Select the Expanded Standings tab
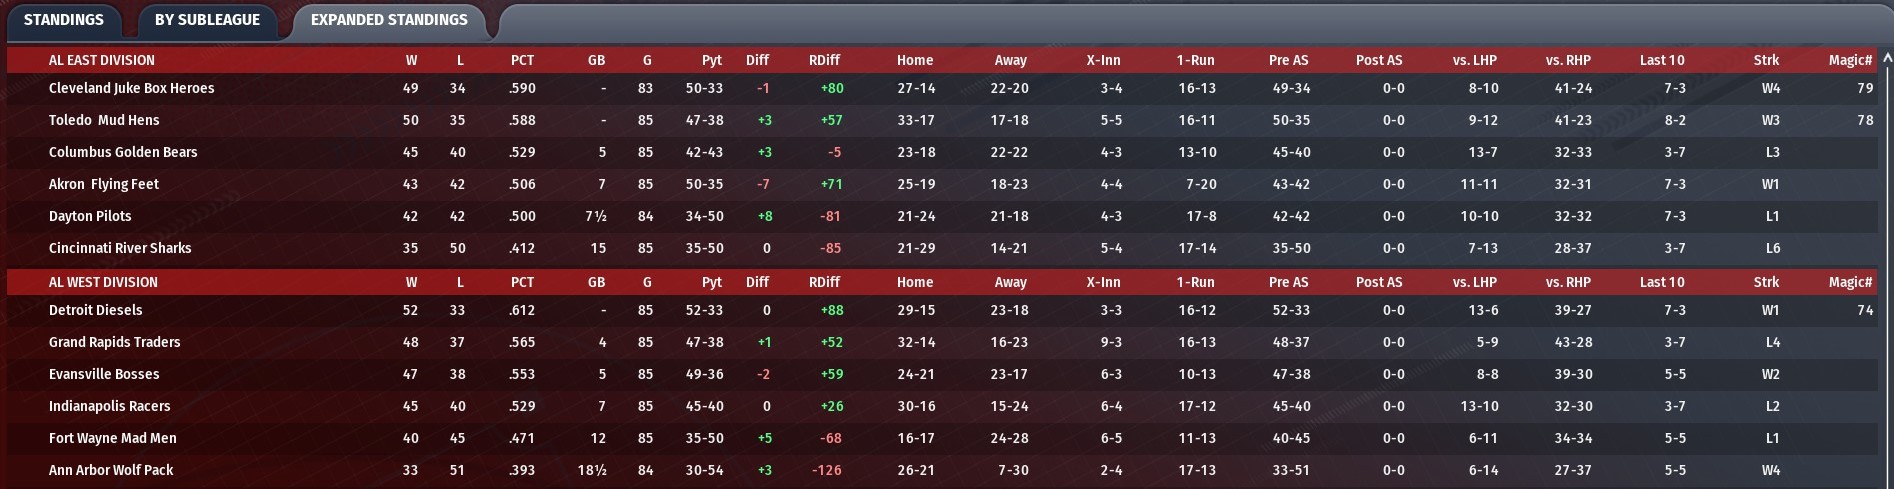This screenshot has height=489, width=1894. 389,20
